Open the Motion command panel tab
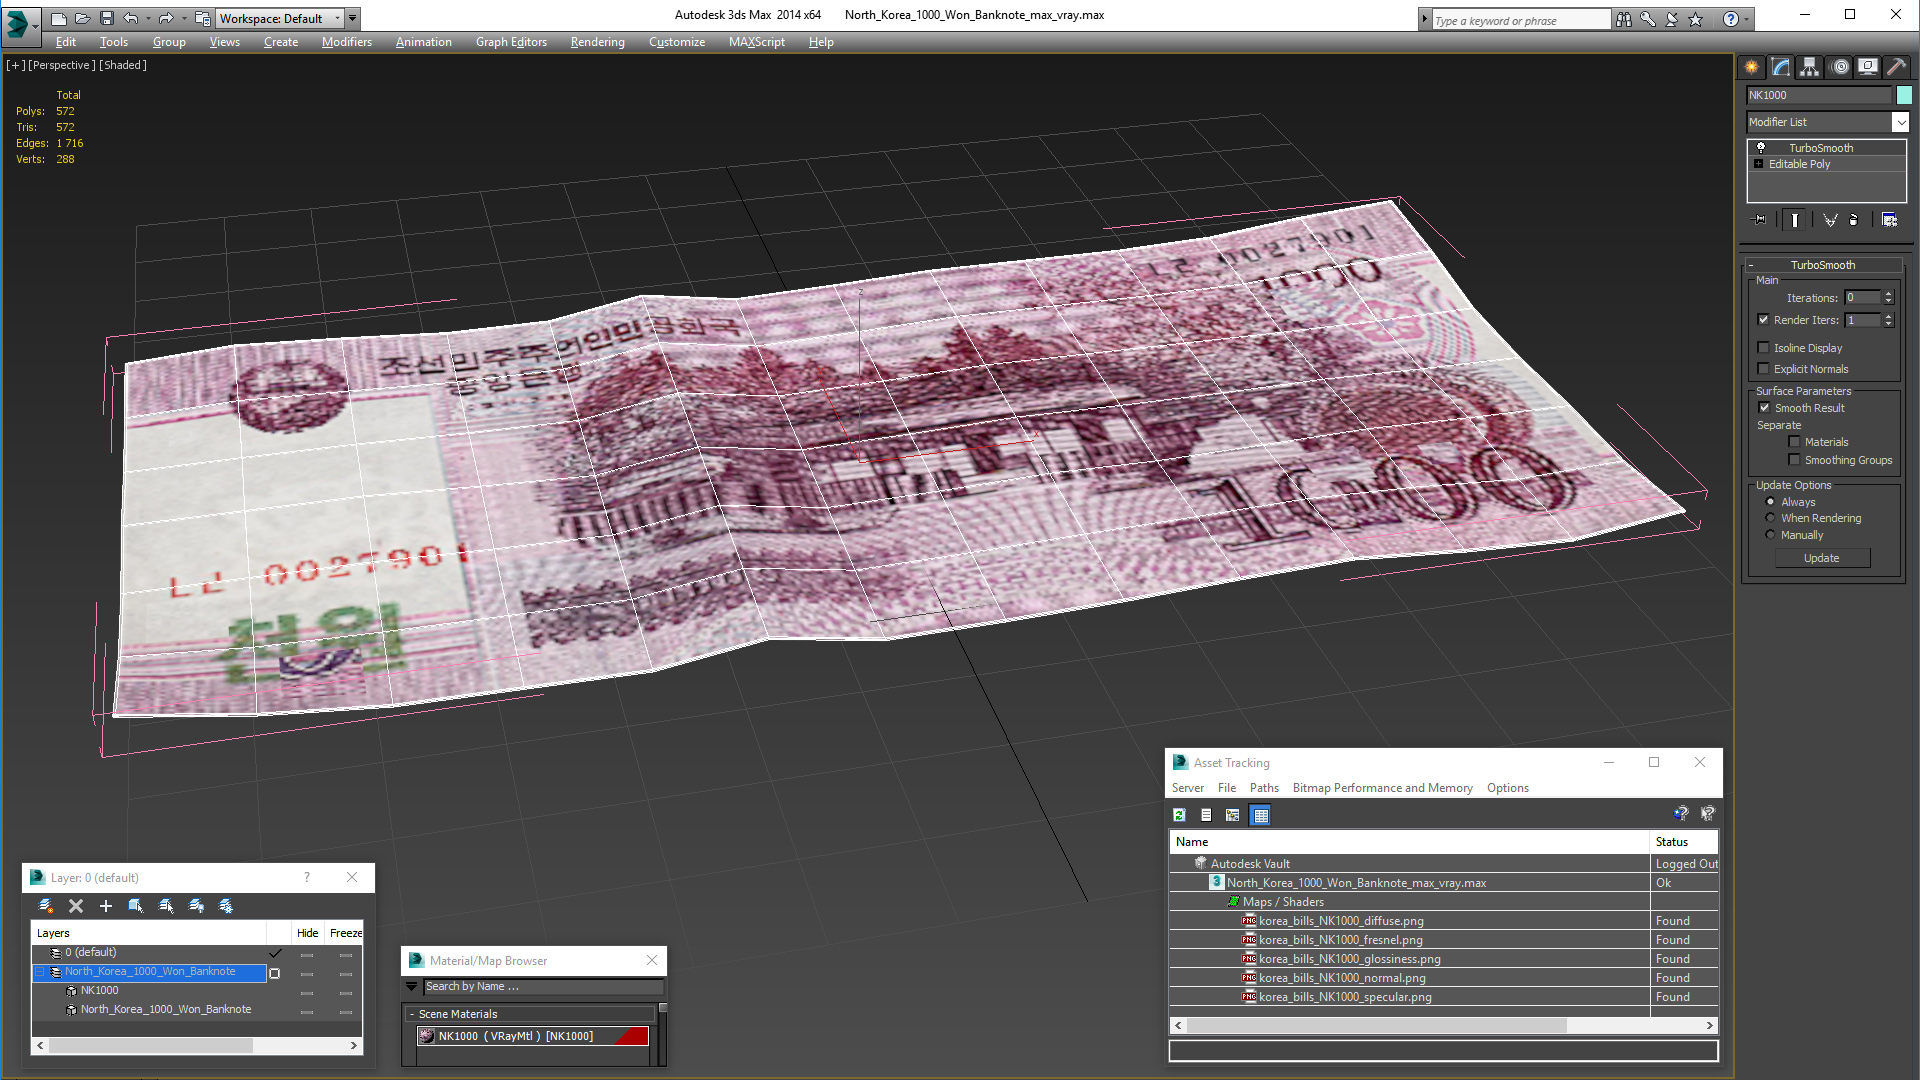The height and width of the screenshot is (1080, 1920). [1840, 67]
